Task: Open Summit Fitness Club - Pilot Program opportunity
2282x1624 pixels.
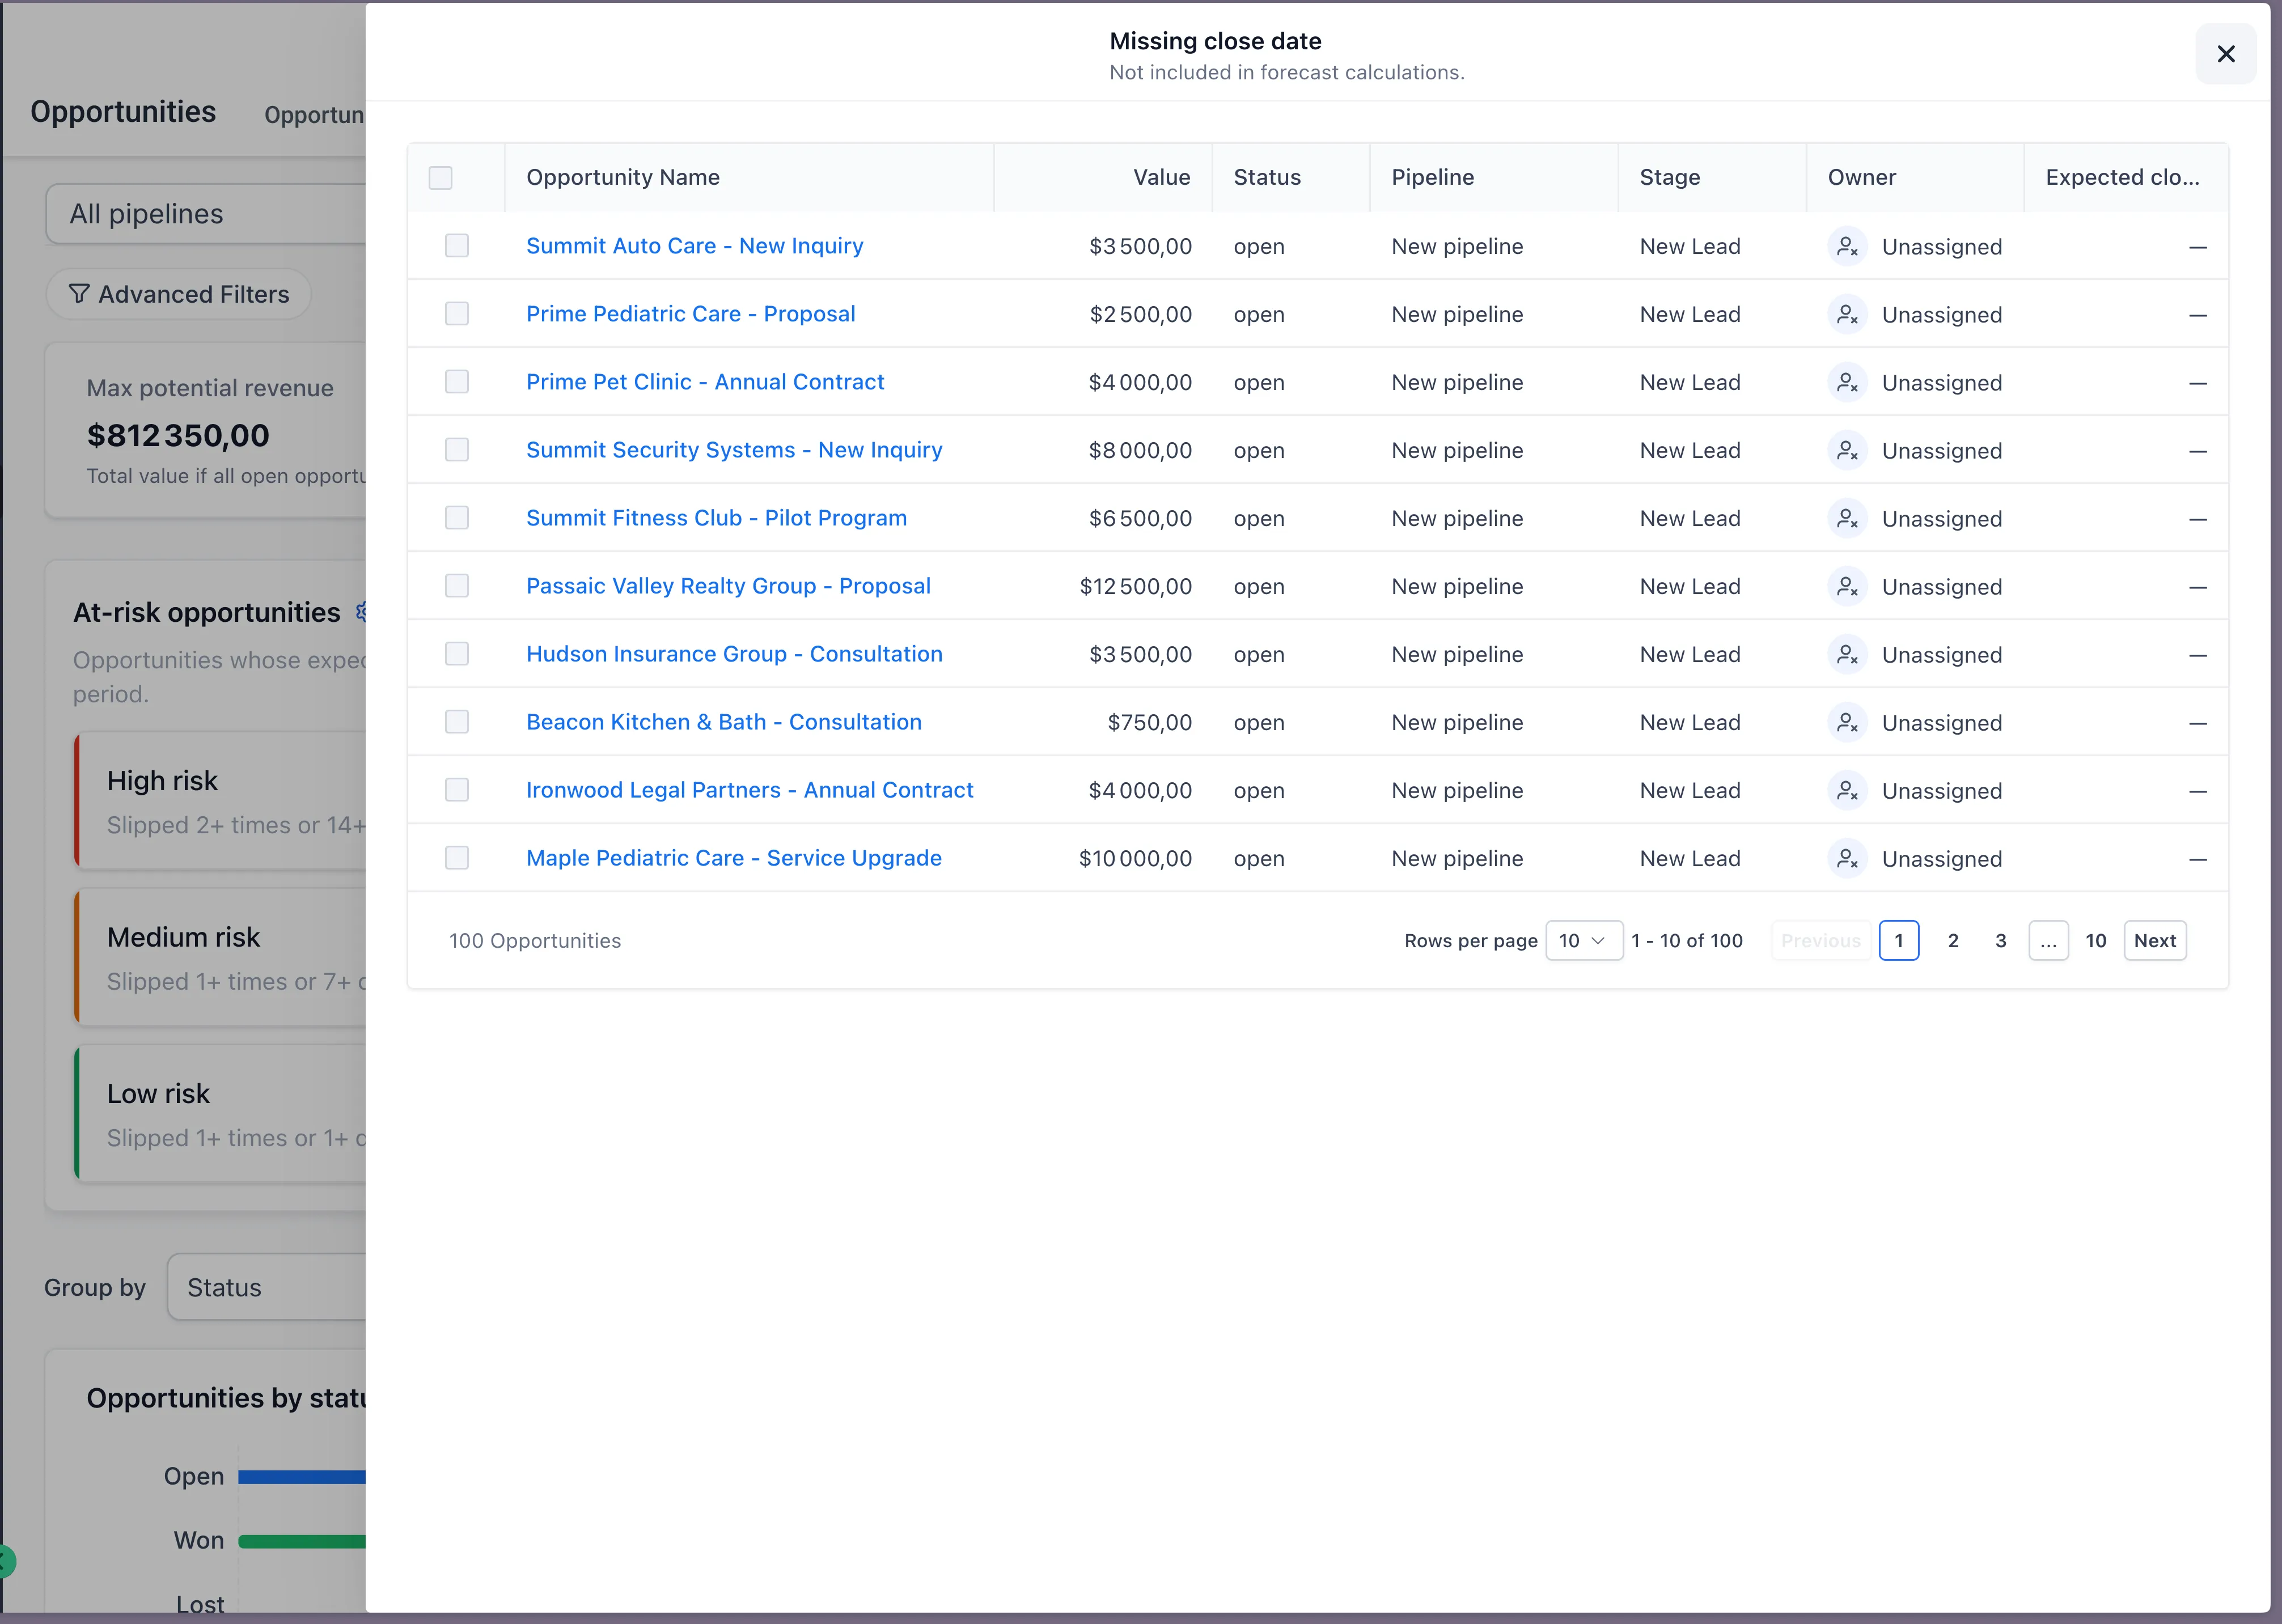Action: click(x=716, y=517)
